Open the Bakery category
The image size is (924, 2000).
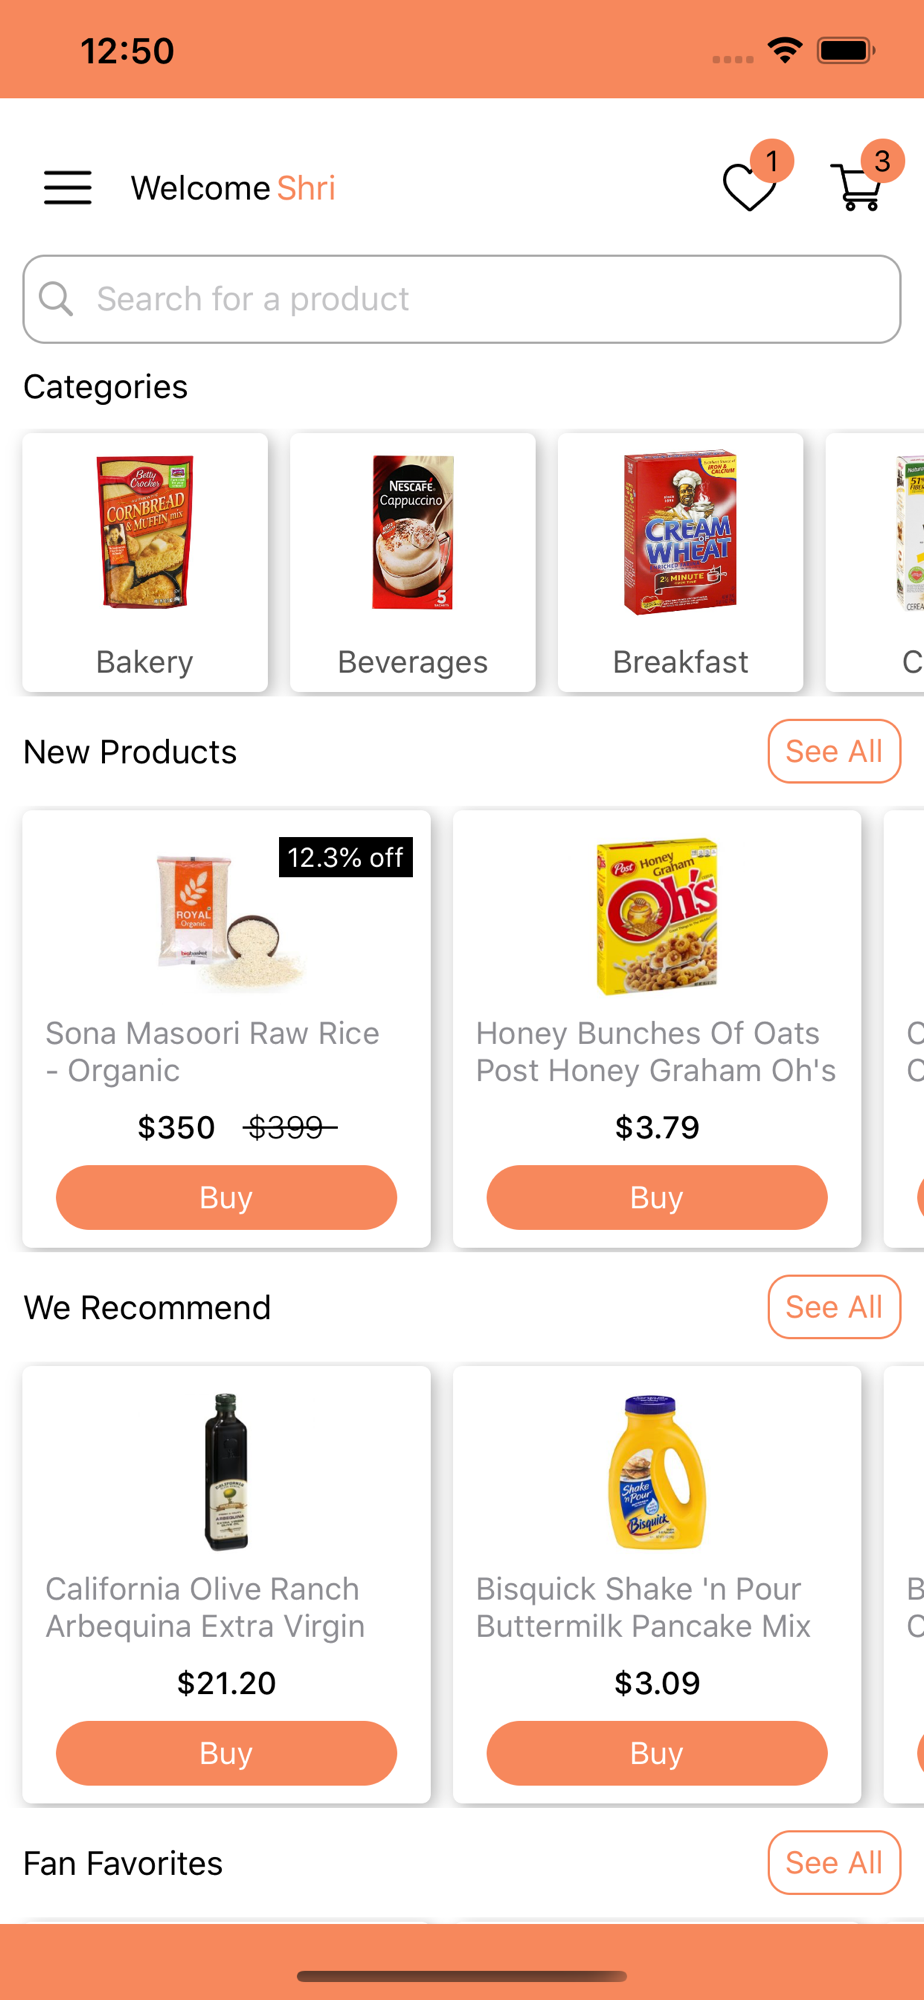point(145,563)
